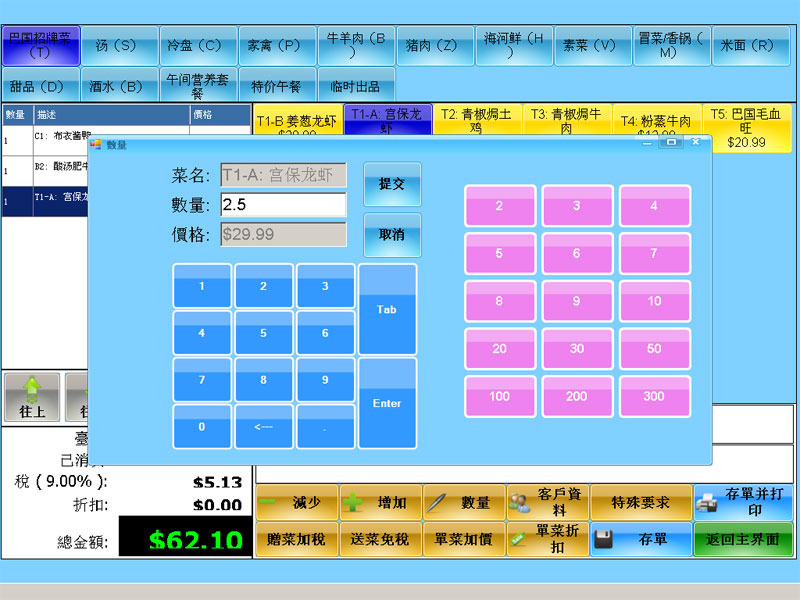Select menu item T5 巴国毛血旺
Image resolution: width=800 pixels, height=600 pixels.
coord(747,128)
